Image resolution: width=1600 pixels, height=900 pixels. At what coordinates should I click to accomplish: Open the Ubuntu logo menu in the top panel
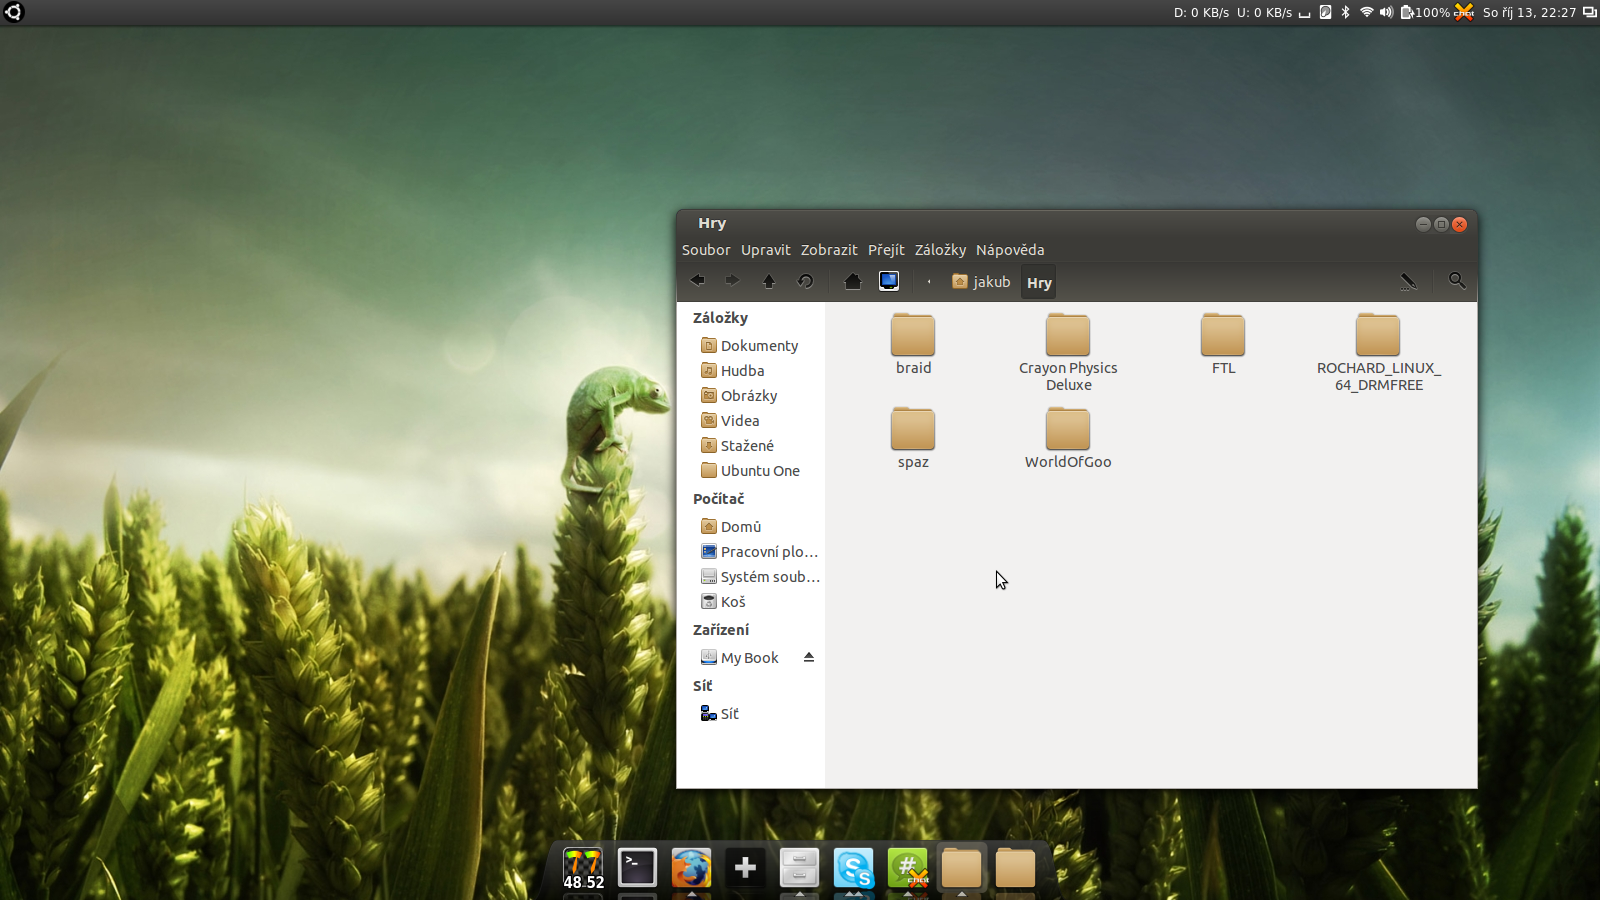[13, 12]
